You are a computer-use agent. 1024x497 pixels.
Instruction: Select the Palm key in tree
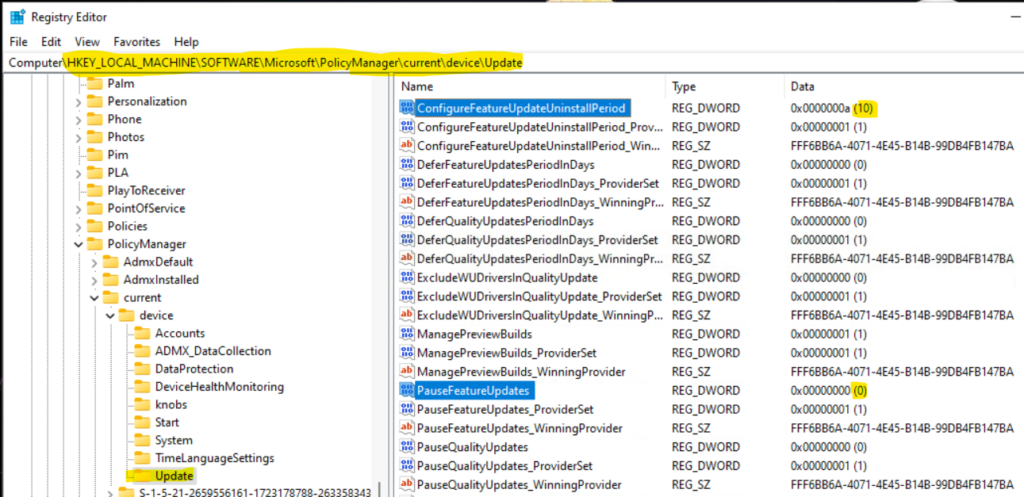[x=121, y=84]
